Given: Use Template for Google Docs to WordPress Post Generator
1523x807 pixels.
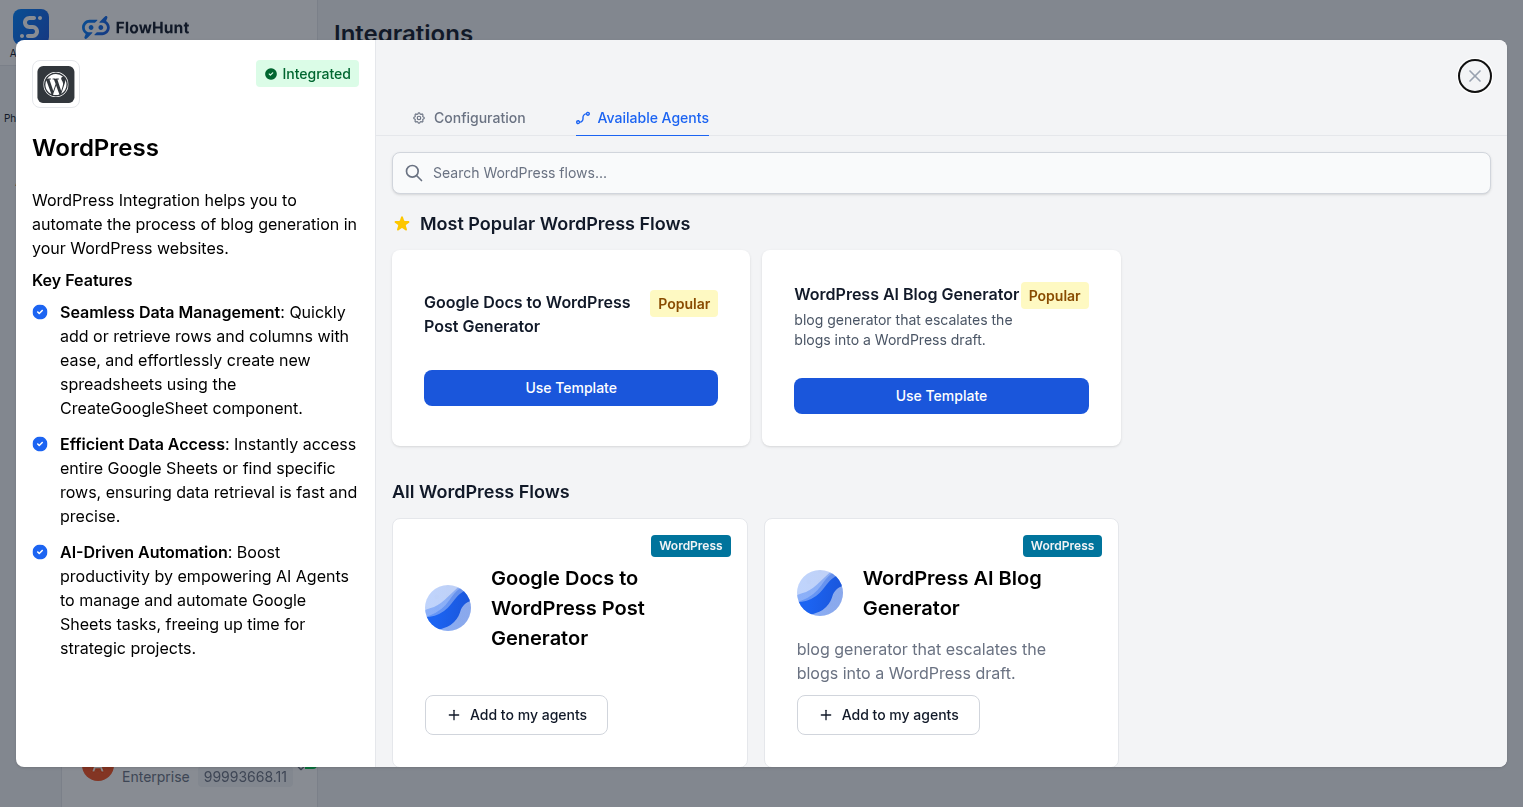Looking at the screenshot, I should pos(570,388).
